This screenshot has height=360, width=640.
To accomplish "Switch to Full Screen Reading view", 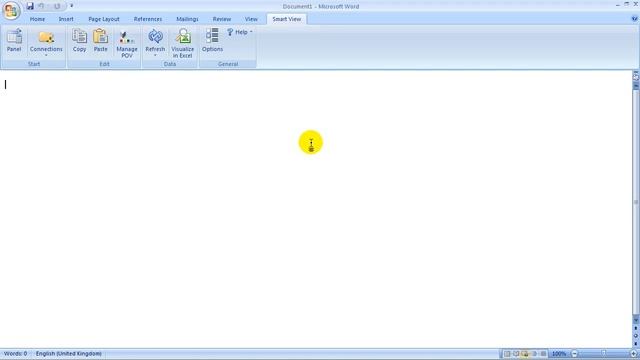I will (516, 354).
